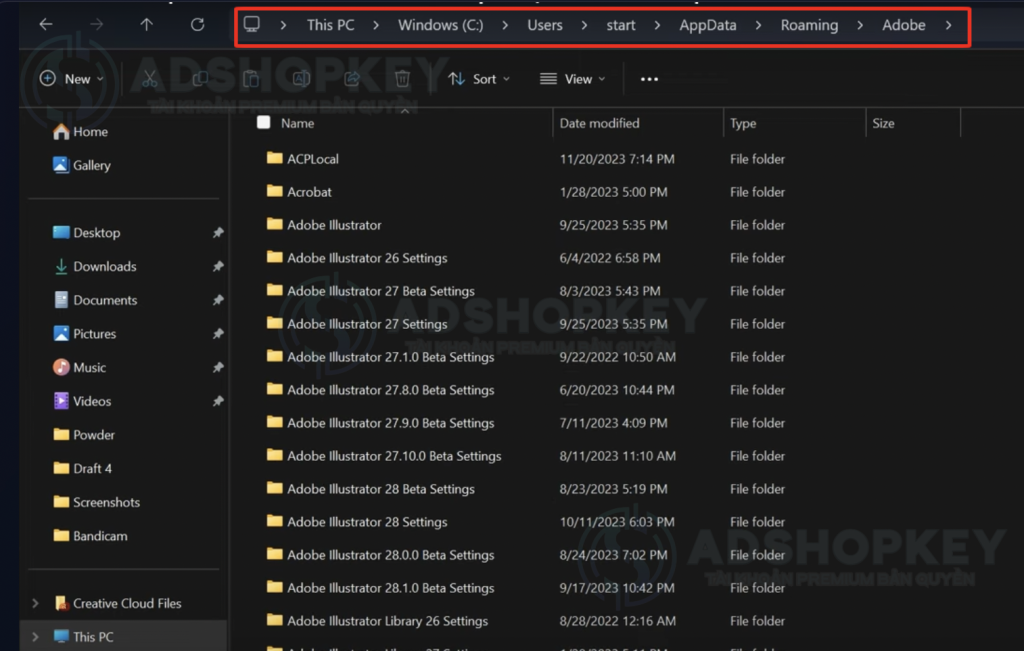Sort by Type column header

743,123
